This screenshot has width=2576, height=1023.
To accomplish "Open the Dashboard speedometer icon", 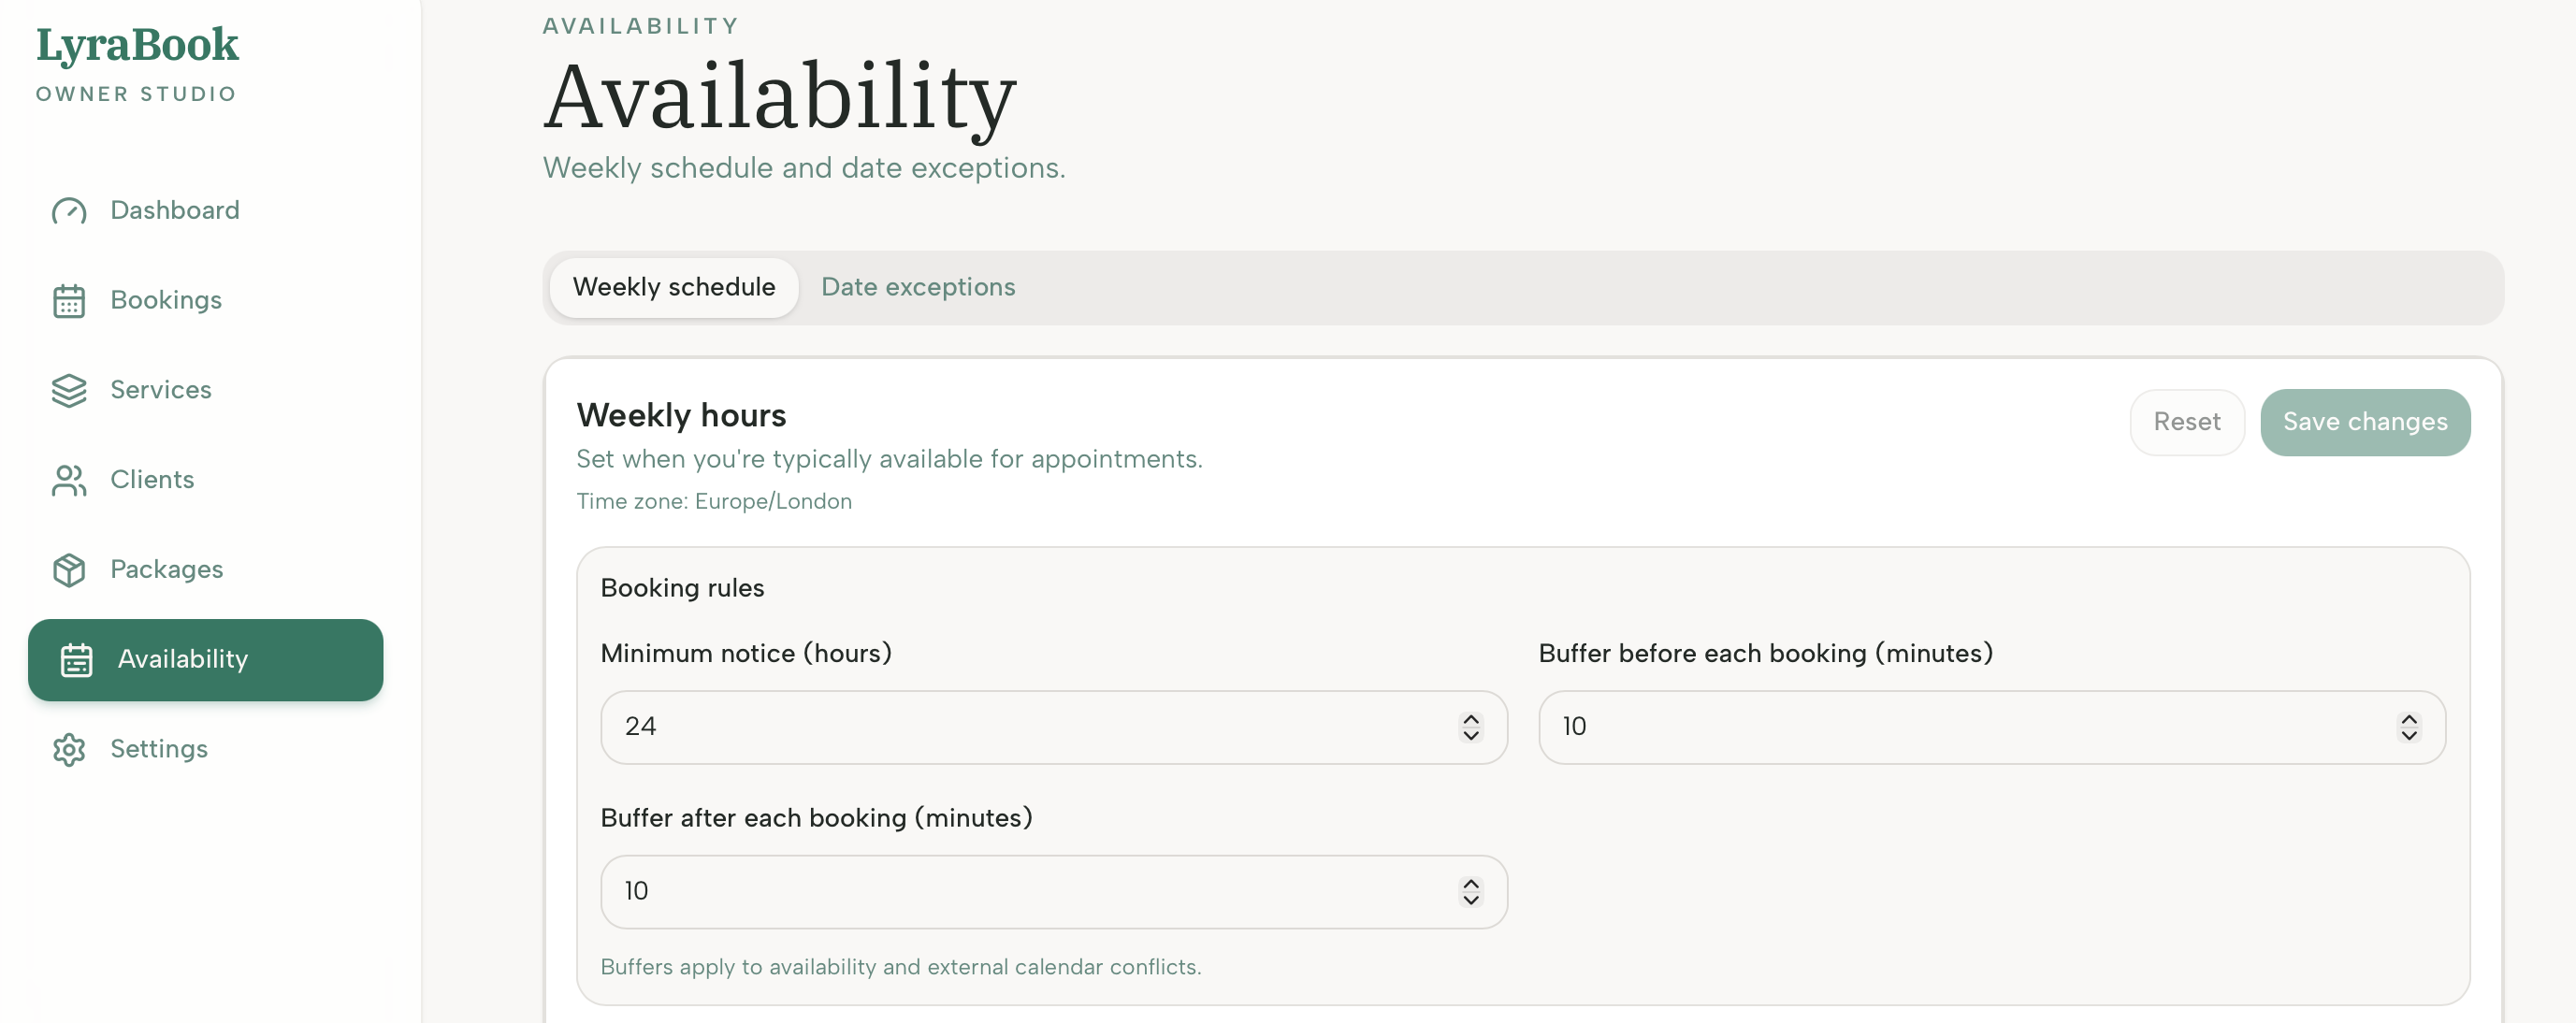I will pyautogui.click(x=68, y=210).
